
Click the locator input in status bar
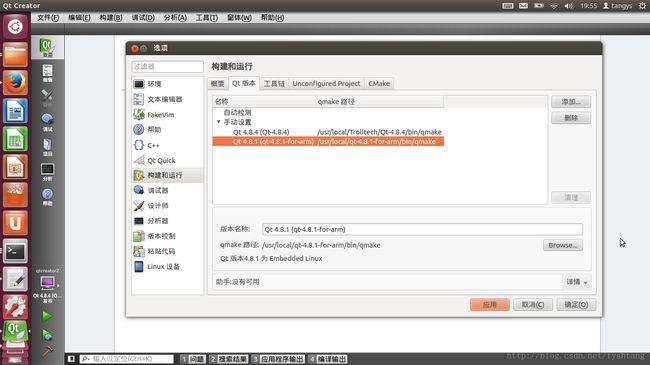[126, 359]
